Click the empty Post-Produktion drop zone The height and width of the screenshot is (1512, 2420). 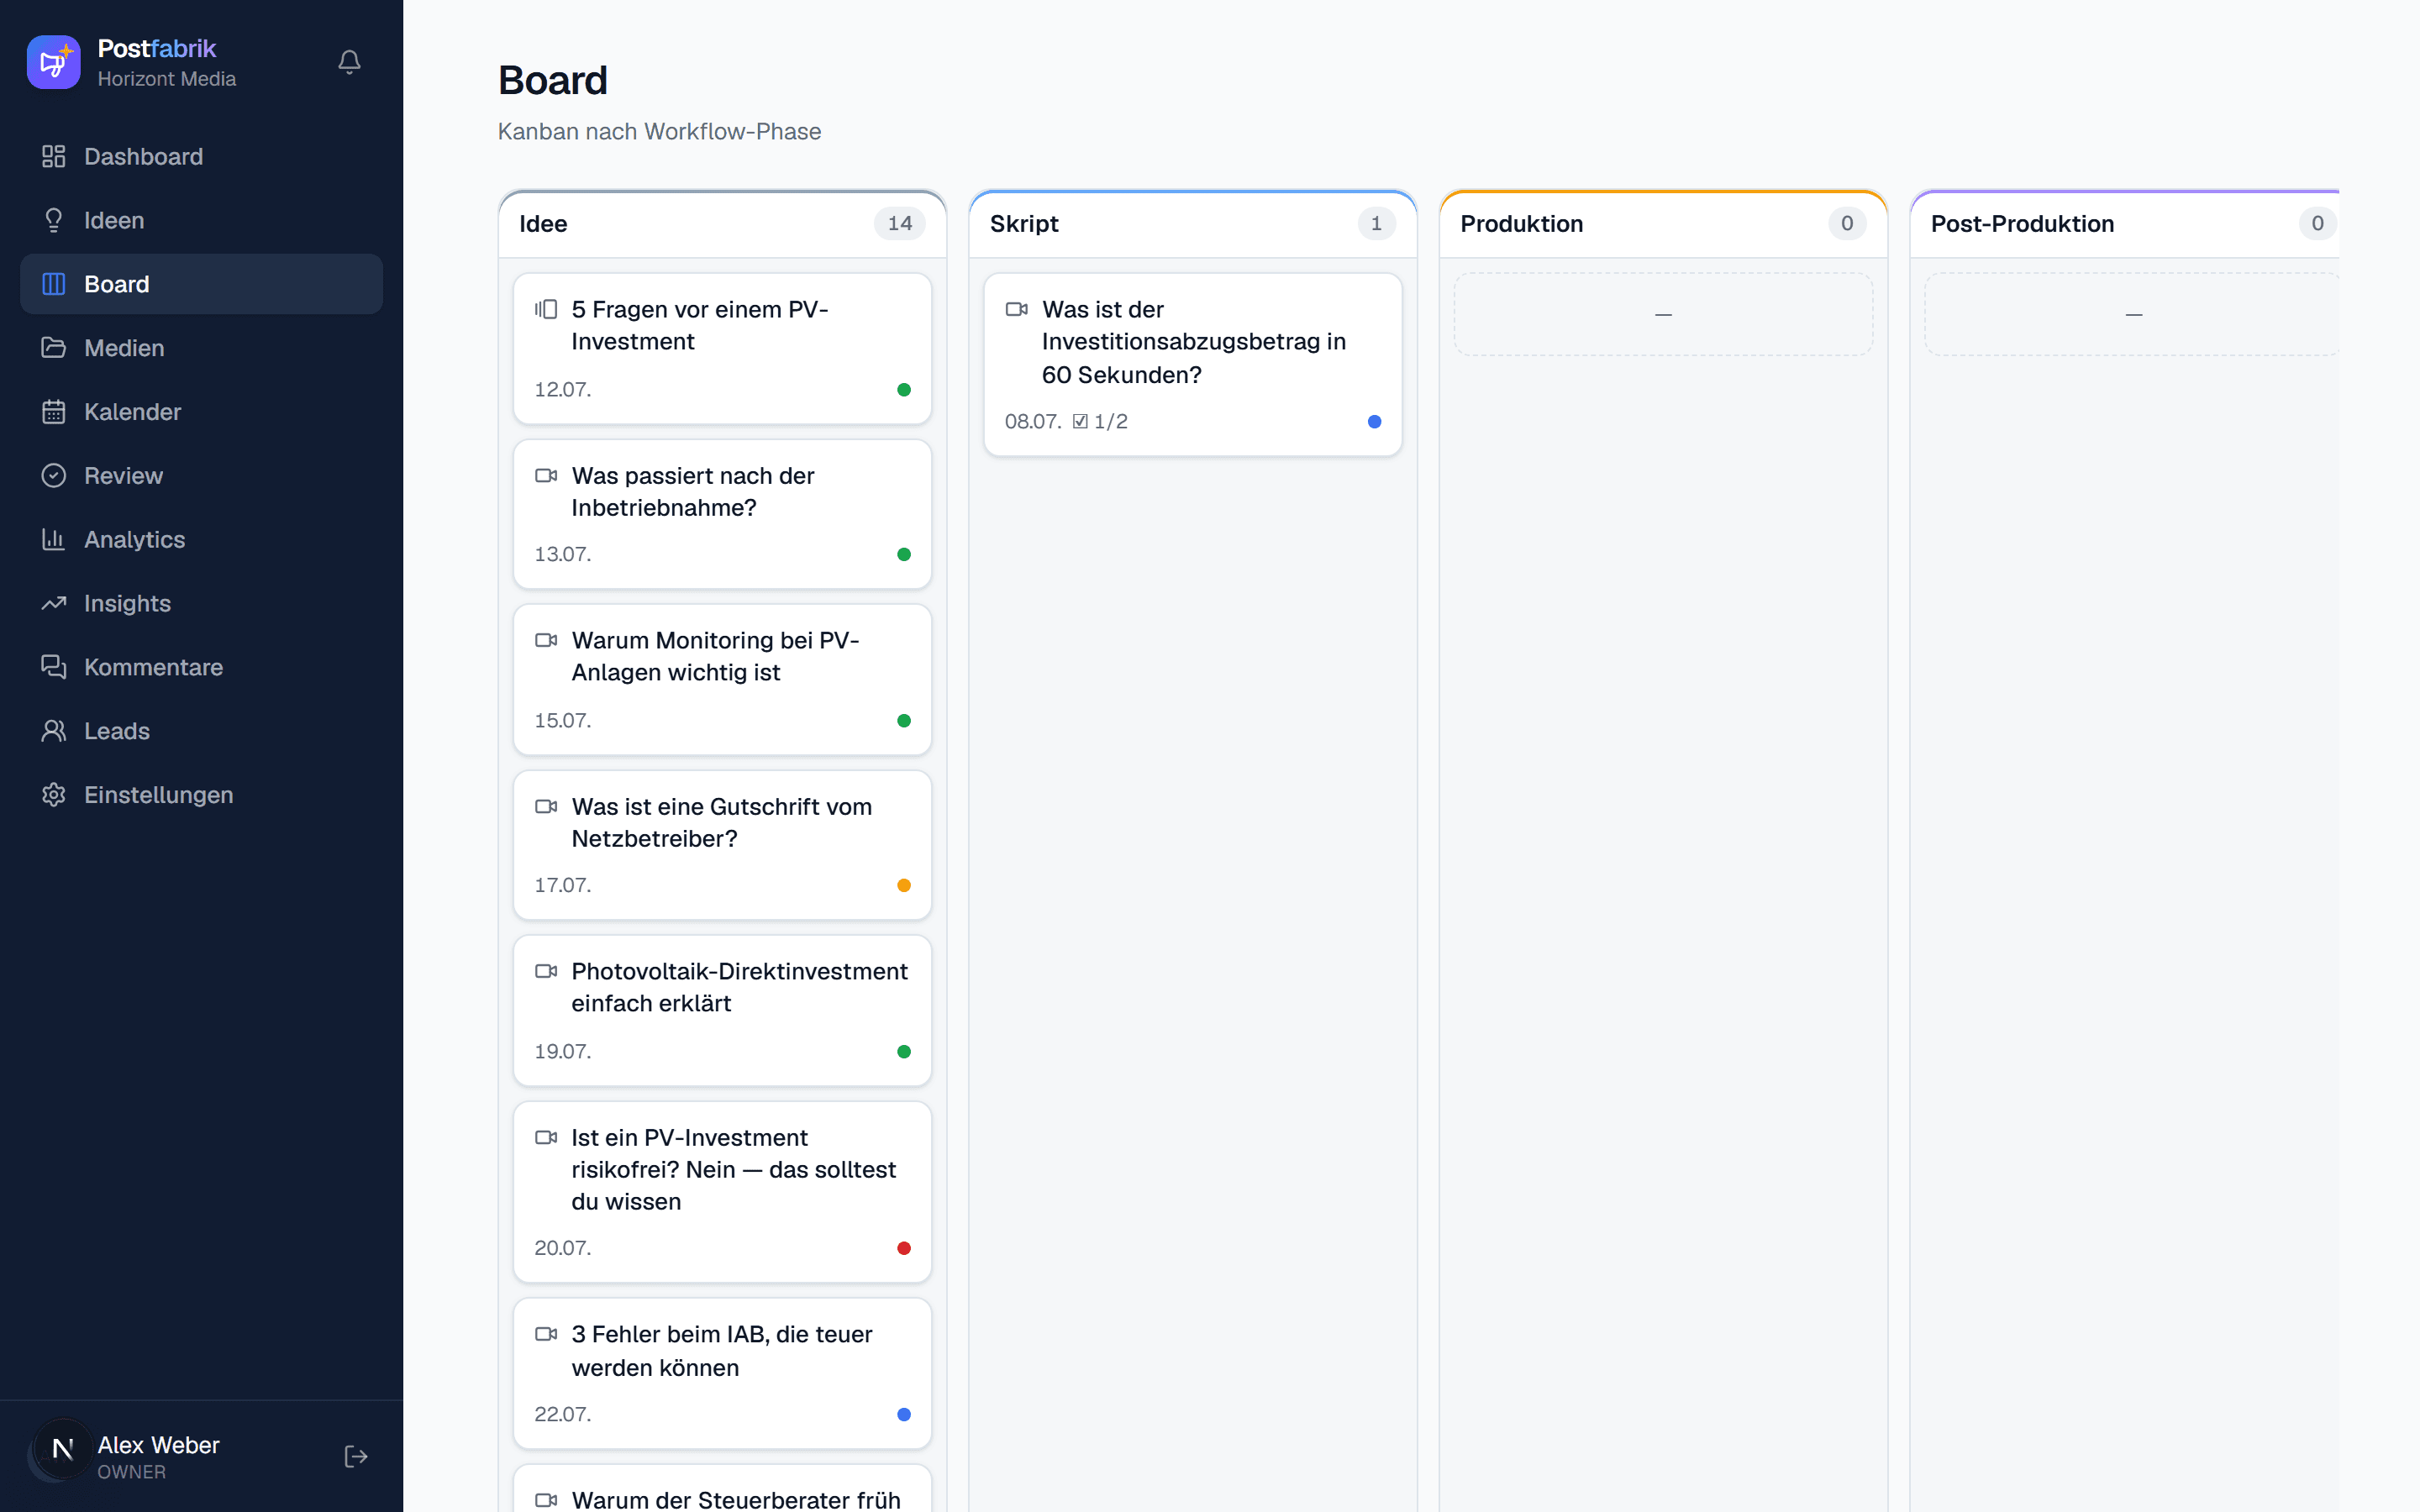click(2132, 314)
